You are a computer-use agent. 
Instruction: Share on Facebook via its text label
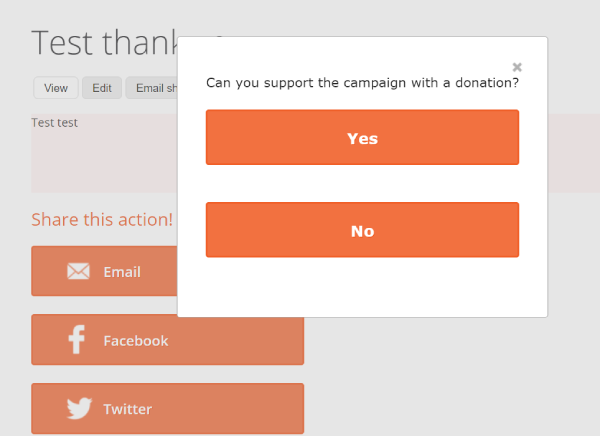(x=136, y=341)
